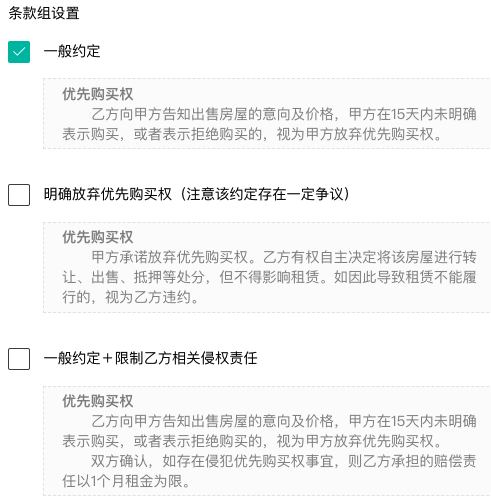Click the 条款组设置 section heading
Image resolution: width=491 pixels, height=500 pixels.
(x=44, y=13)
